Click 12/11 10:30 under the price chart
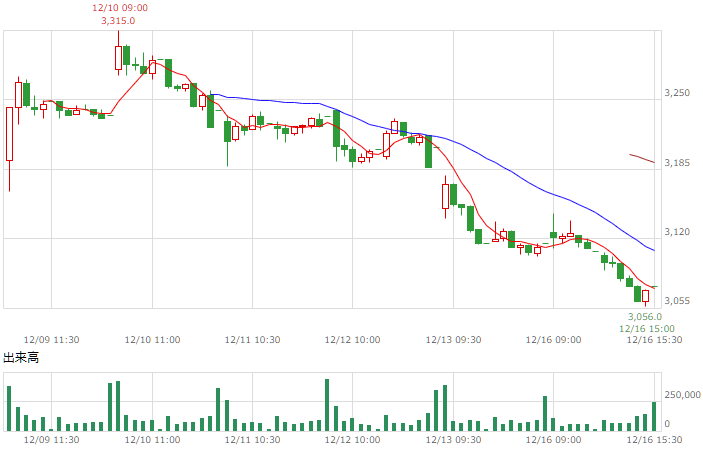The height and width of the screenshot is (455, 703). click(252, 340)
